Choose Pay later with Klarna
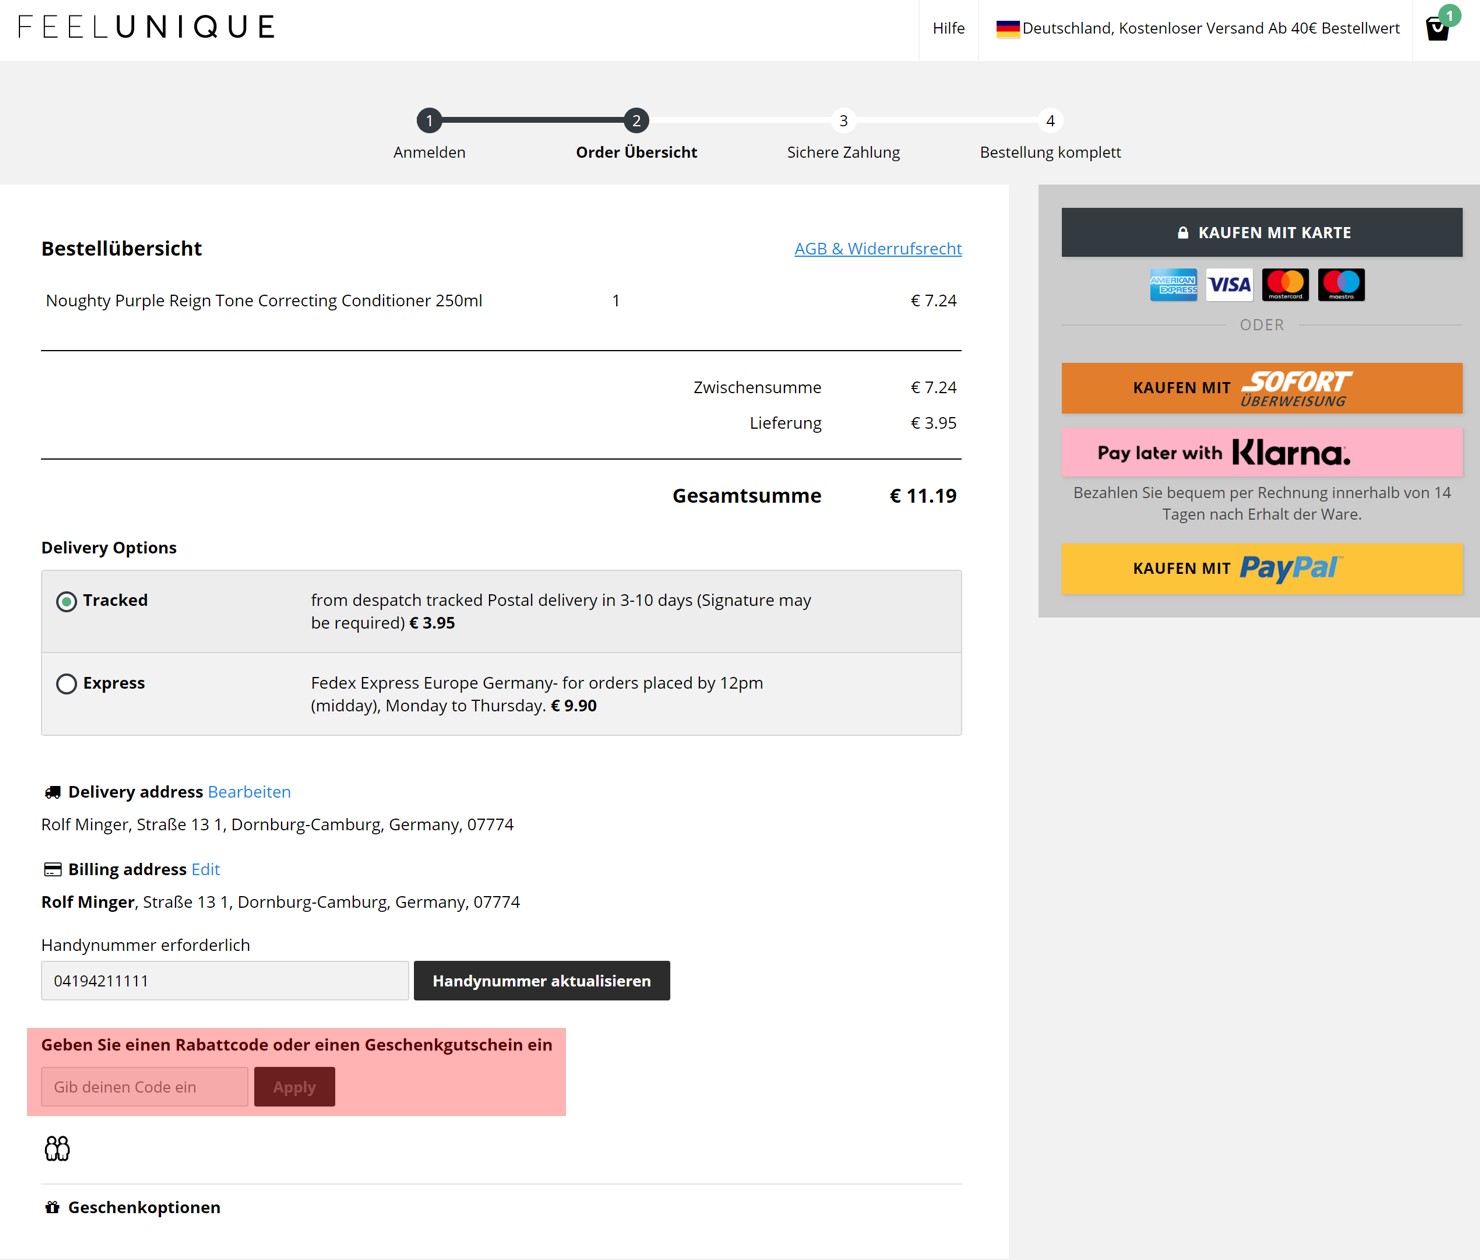The height and width of the screenshot is (1260, 1480). pos(1262,453)
